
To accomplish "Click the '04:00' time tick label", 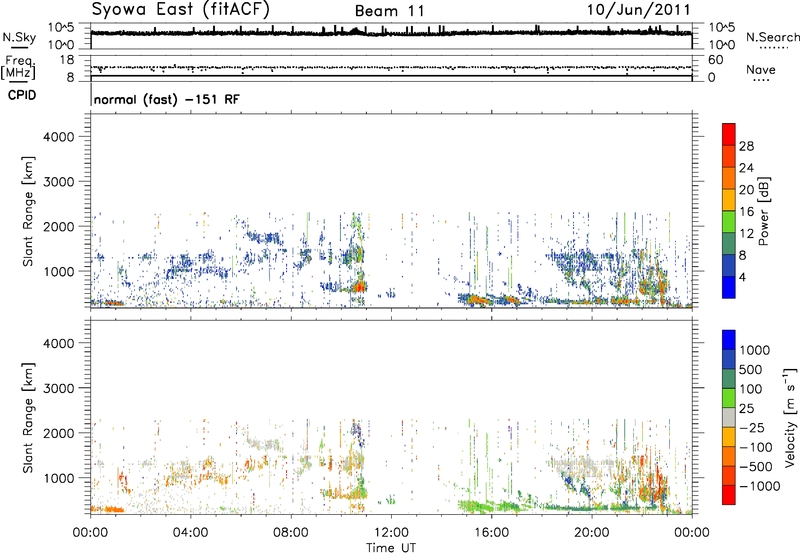I will [190, 533].
